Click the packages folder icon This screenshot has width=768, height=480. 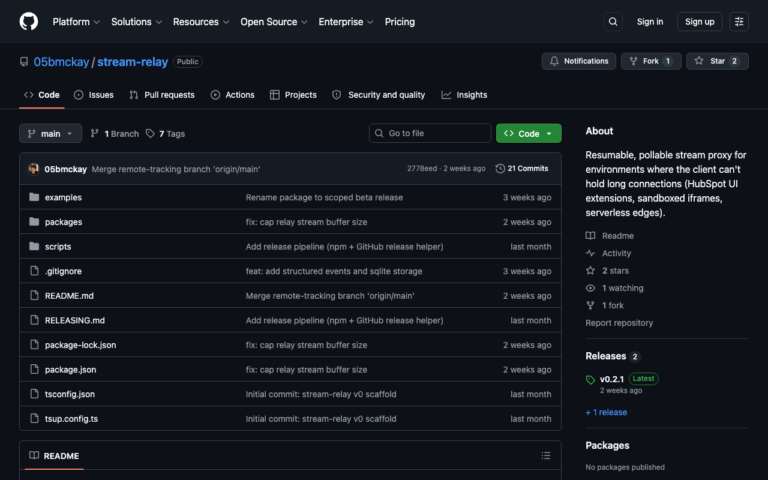coord(34,221)
